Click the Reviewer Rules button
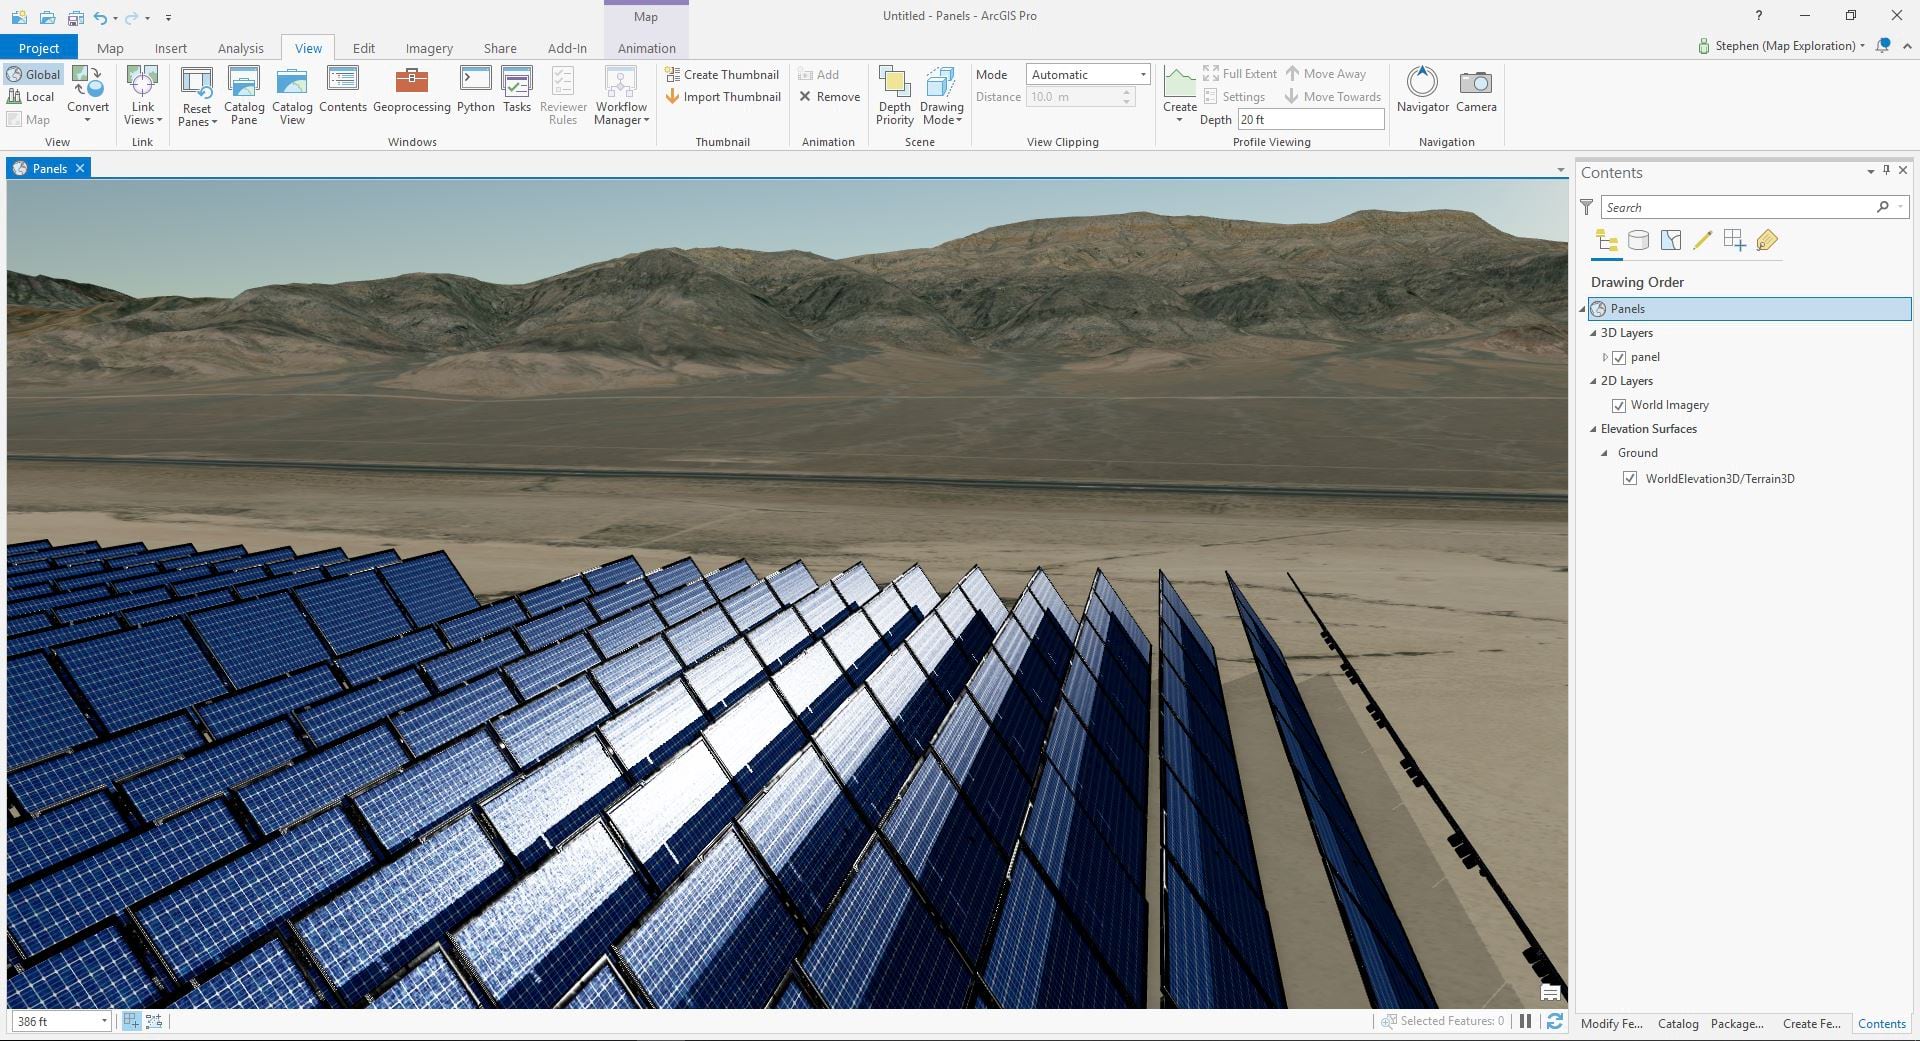 [x=563, y=95]
